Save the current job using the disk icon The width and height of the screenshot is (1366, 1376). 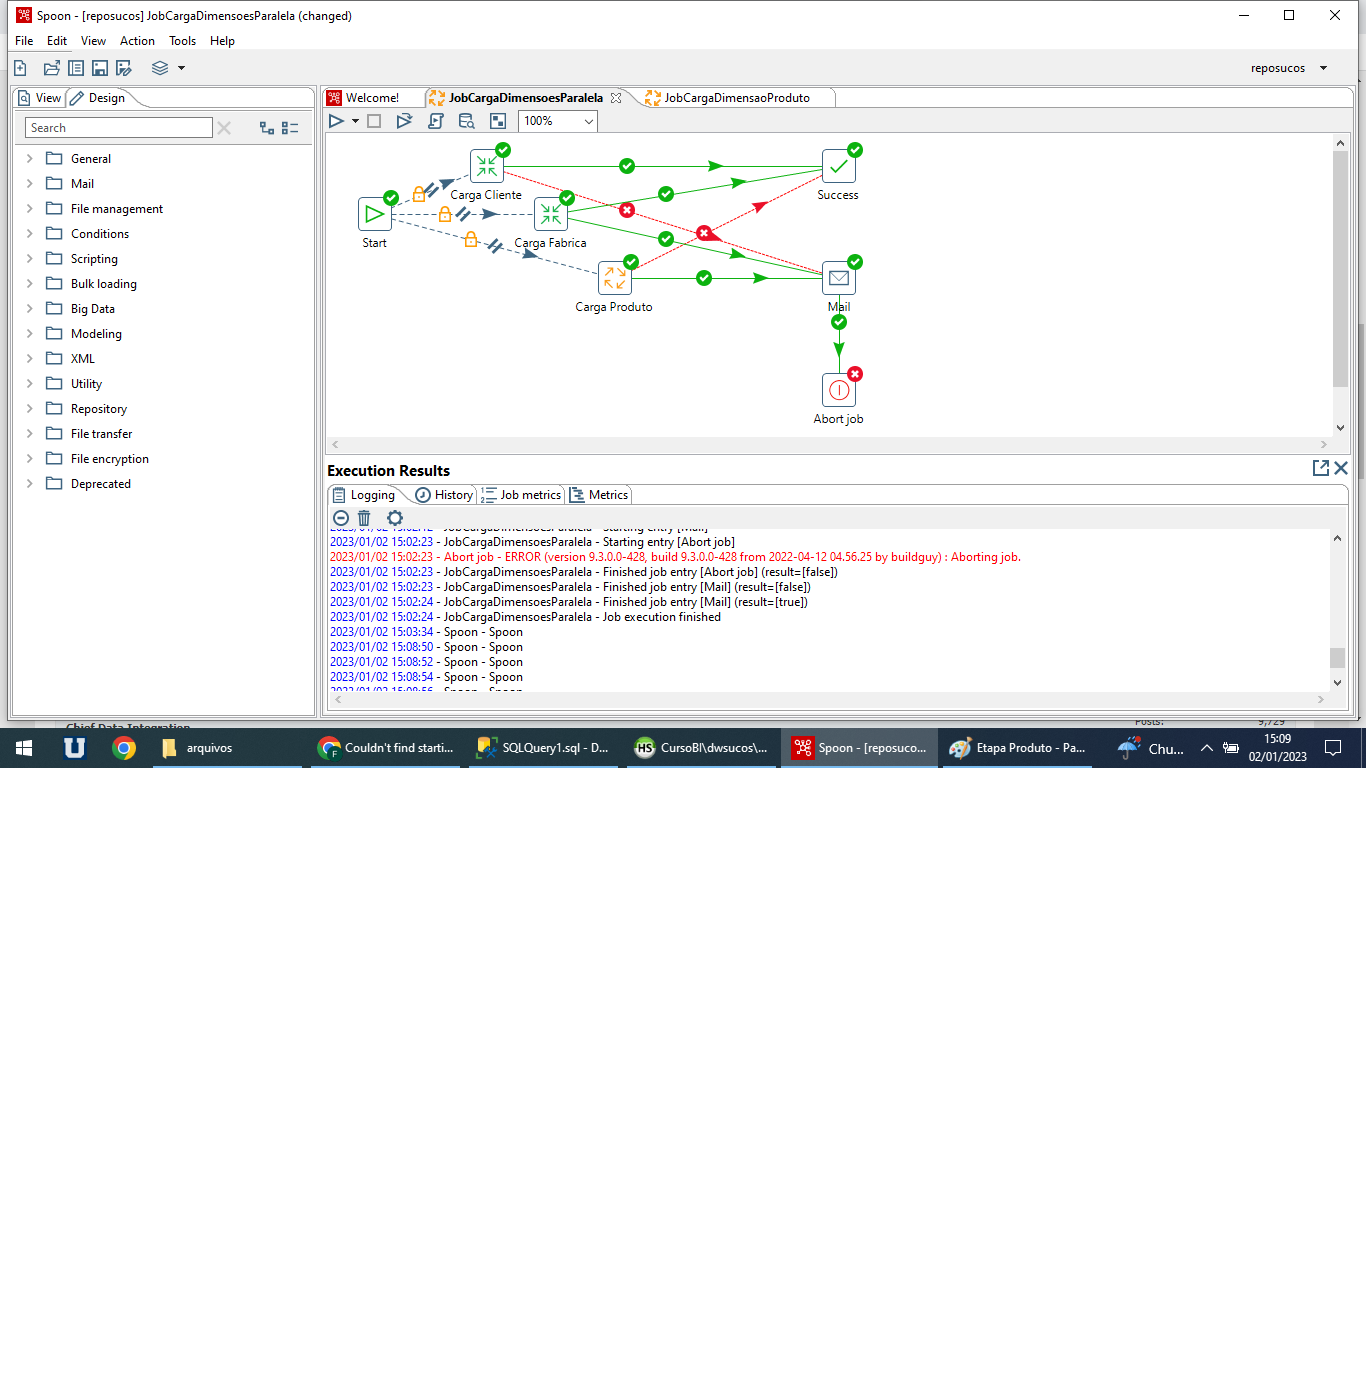(100, 68)
